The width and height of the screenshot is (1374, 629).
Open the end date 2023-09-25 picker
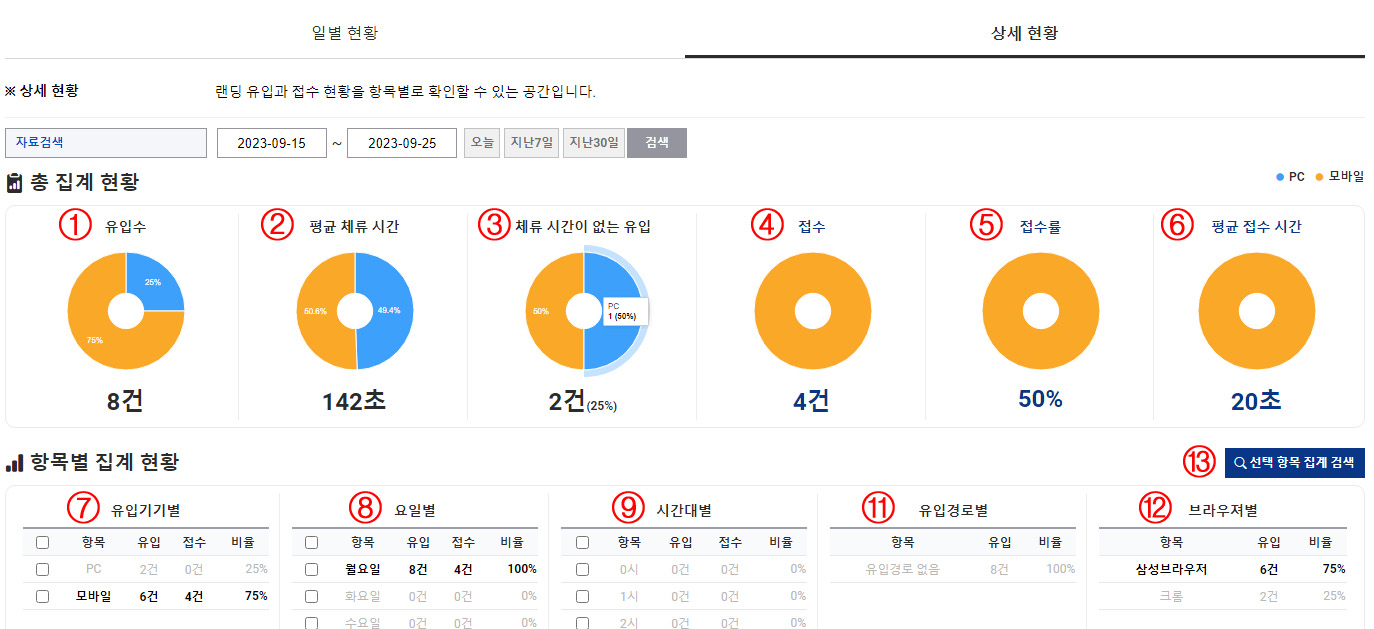(x=401, y=143)
